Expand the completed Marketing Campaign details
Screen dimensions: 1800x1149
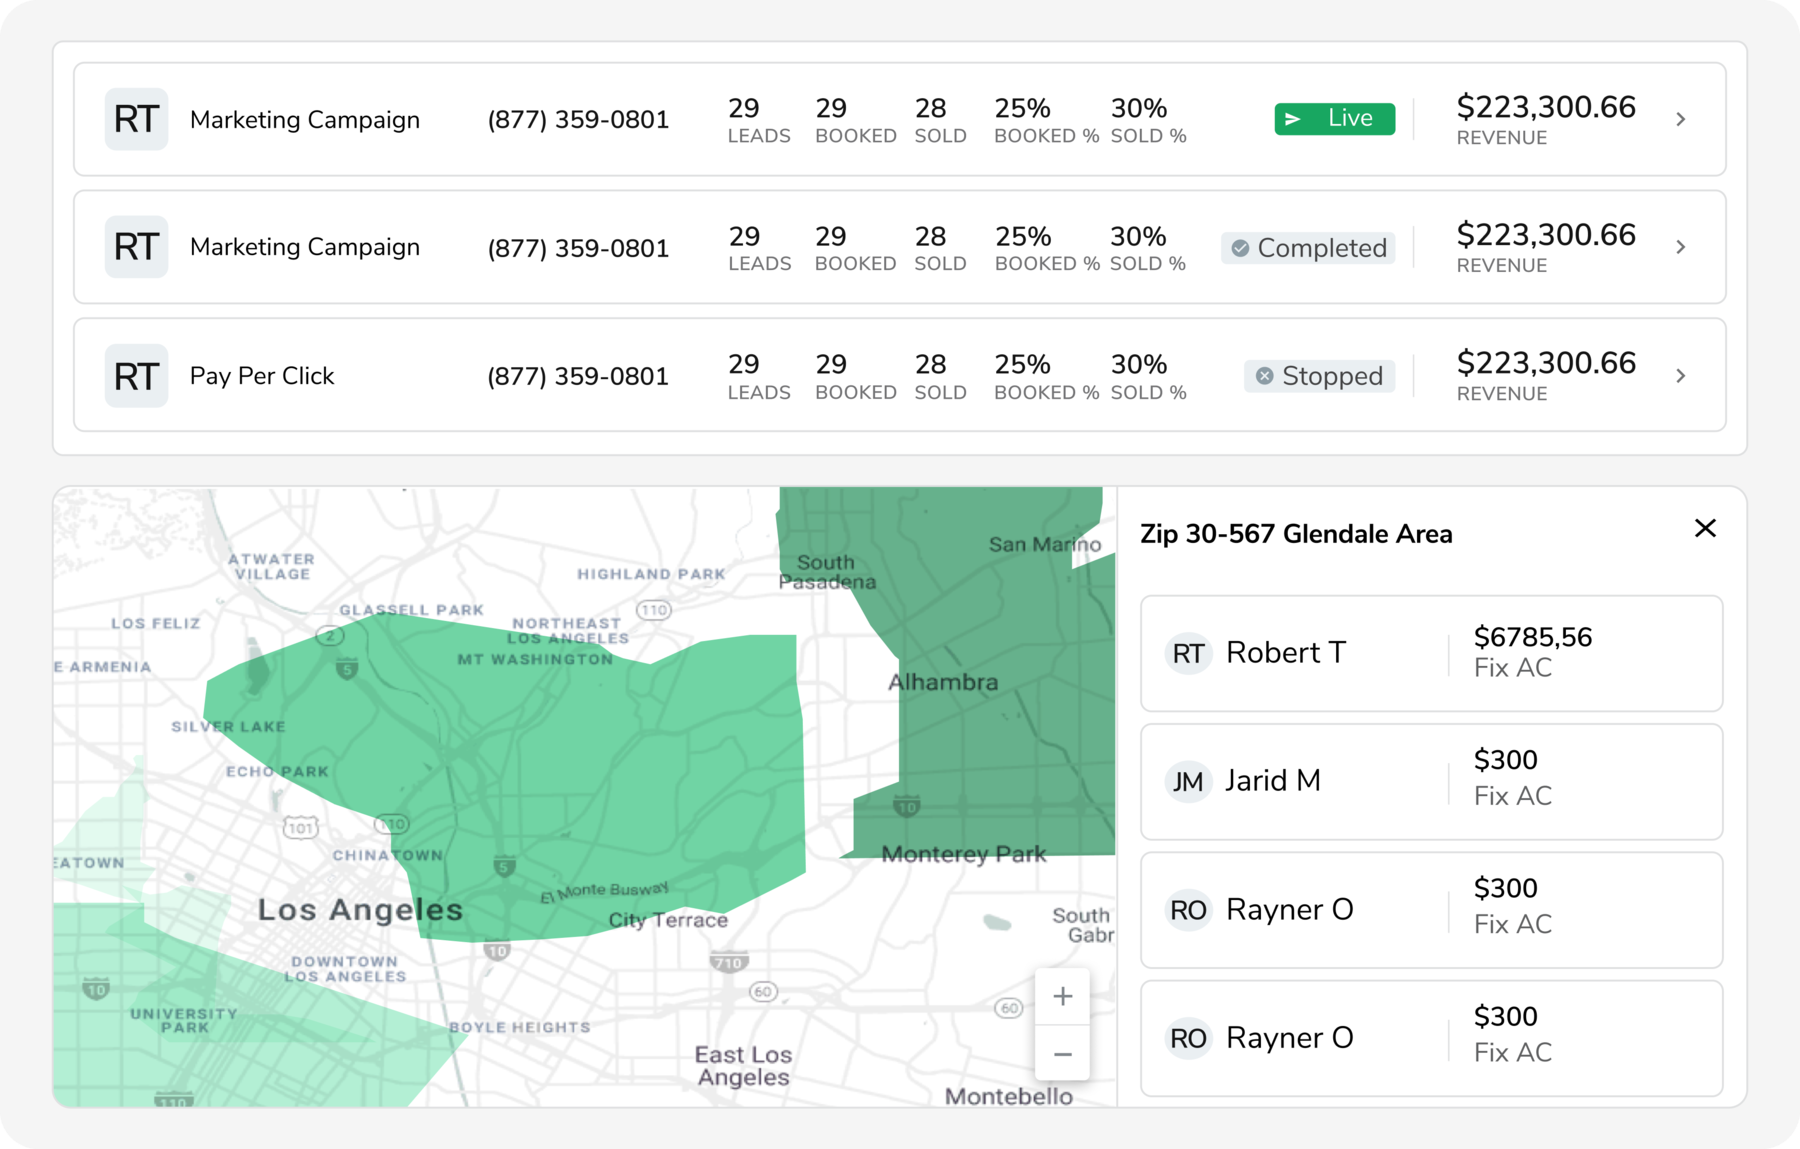click(x=1683, y=247)
